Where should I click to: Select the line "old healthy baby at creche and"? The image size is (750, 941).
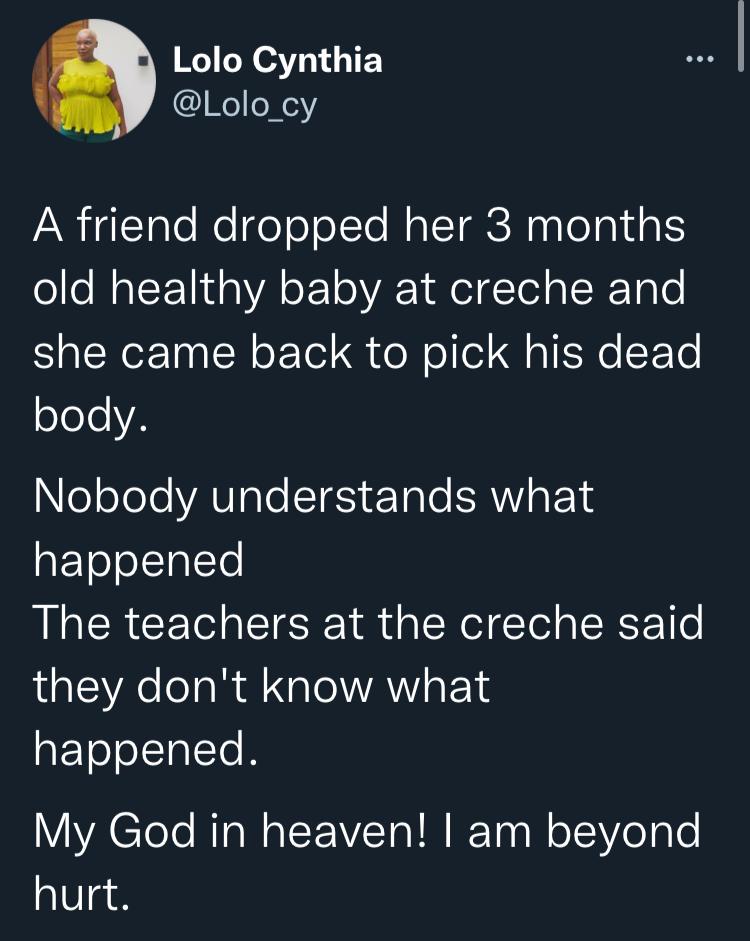point(359,290)
